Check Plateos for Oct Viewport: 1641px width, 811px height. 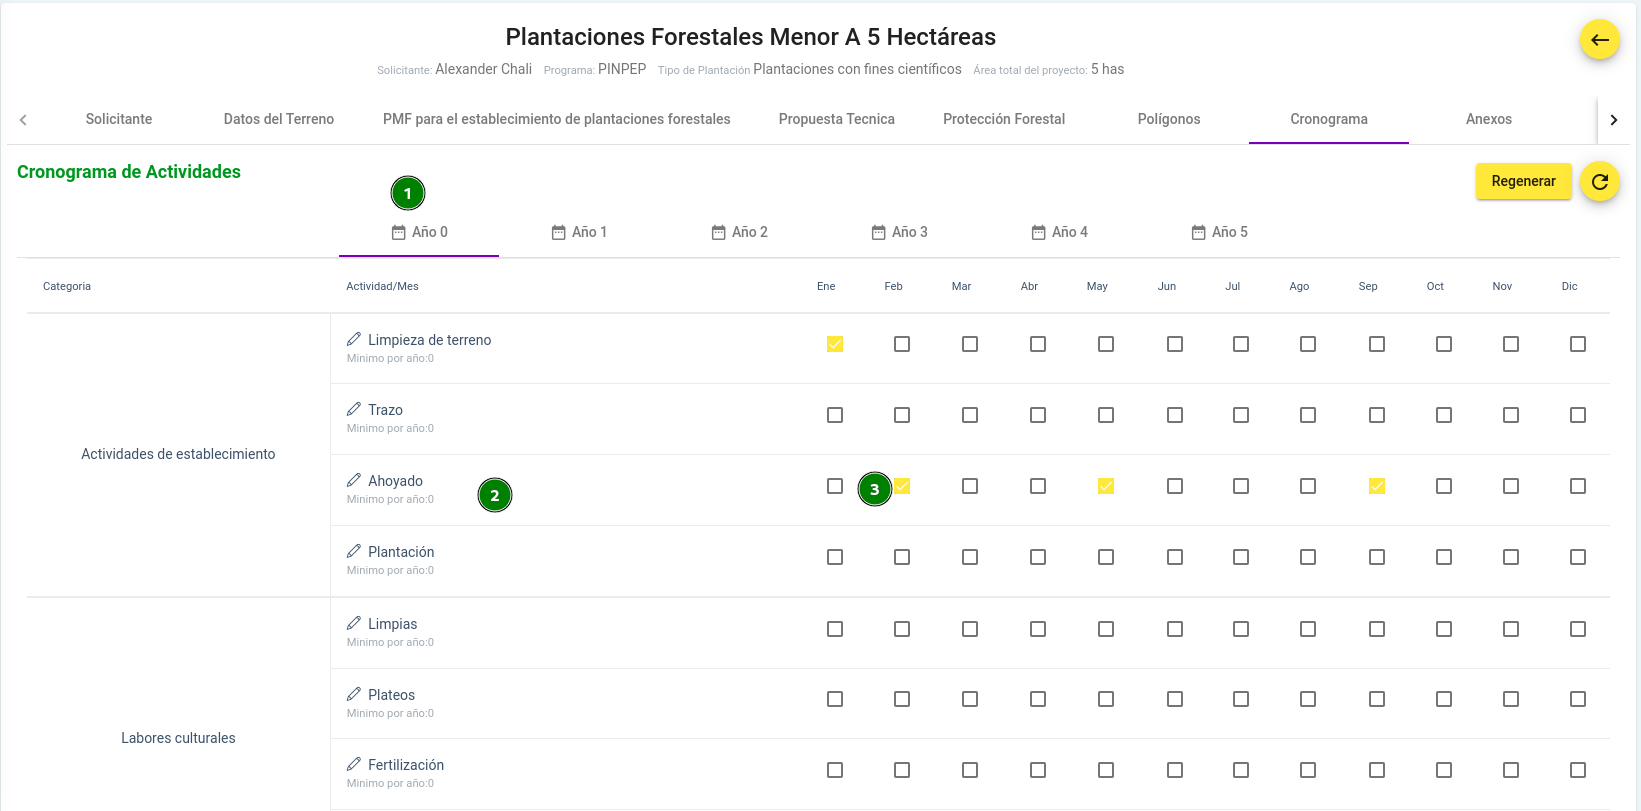click(x=1444, y=699)
